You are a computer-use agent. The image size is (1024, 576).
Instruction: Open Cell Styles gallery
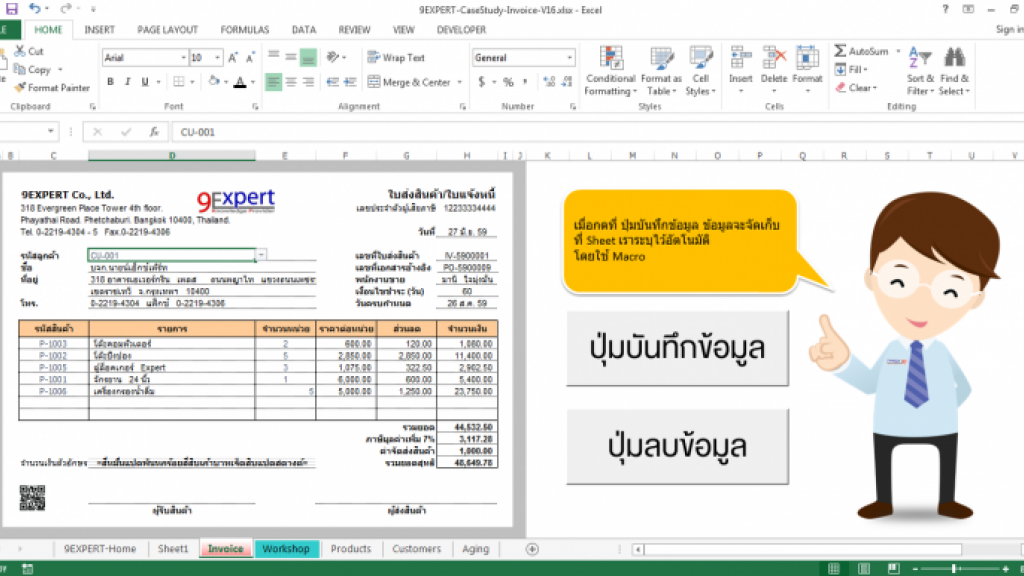click(x=701, y=72)
